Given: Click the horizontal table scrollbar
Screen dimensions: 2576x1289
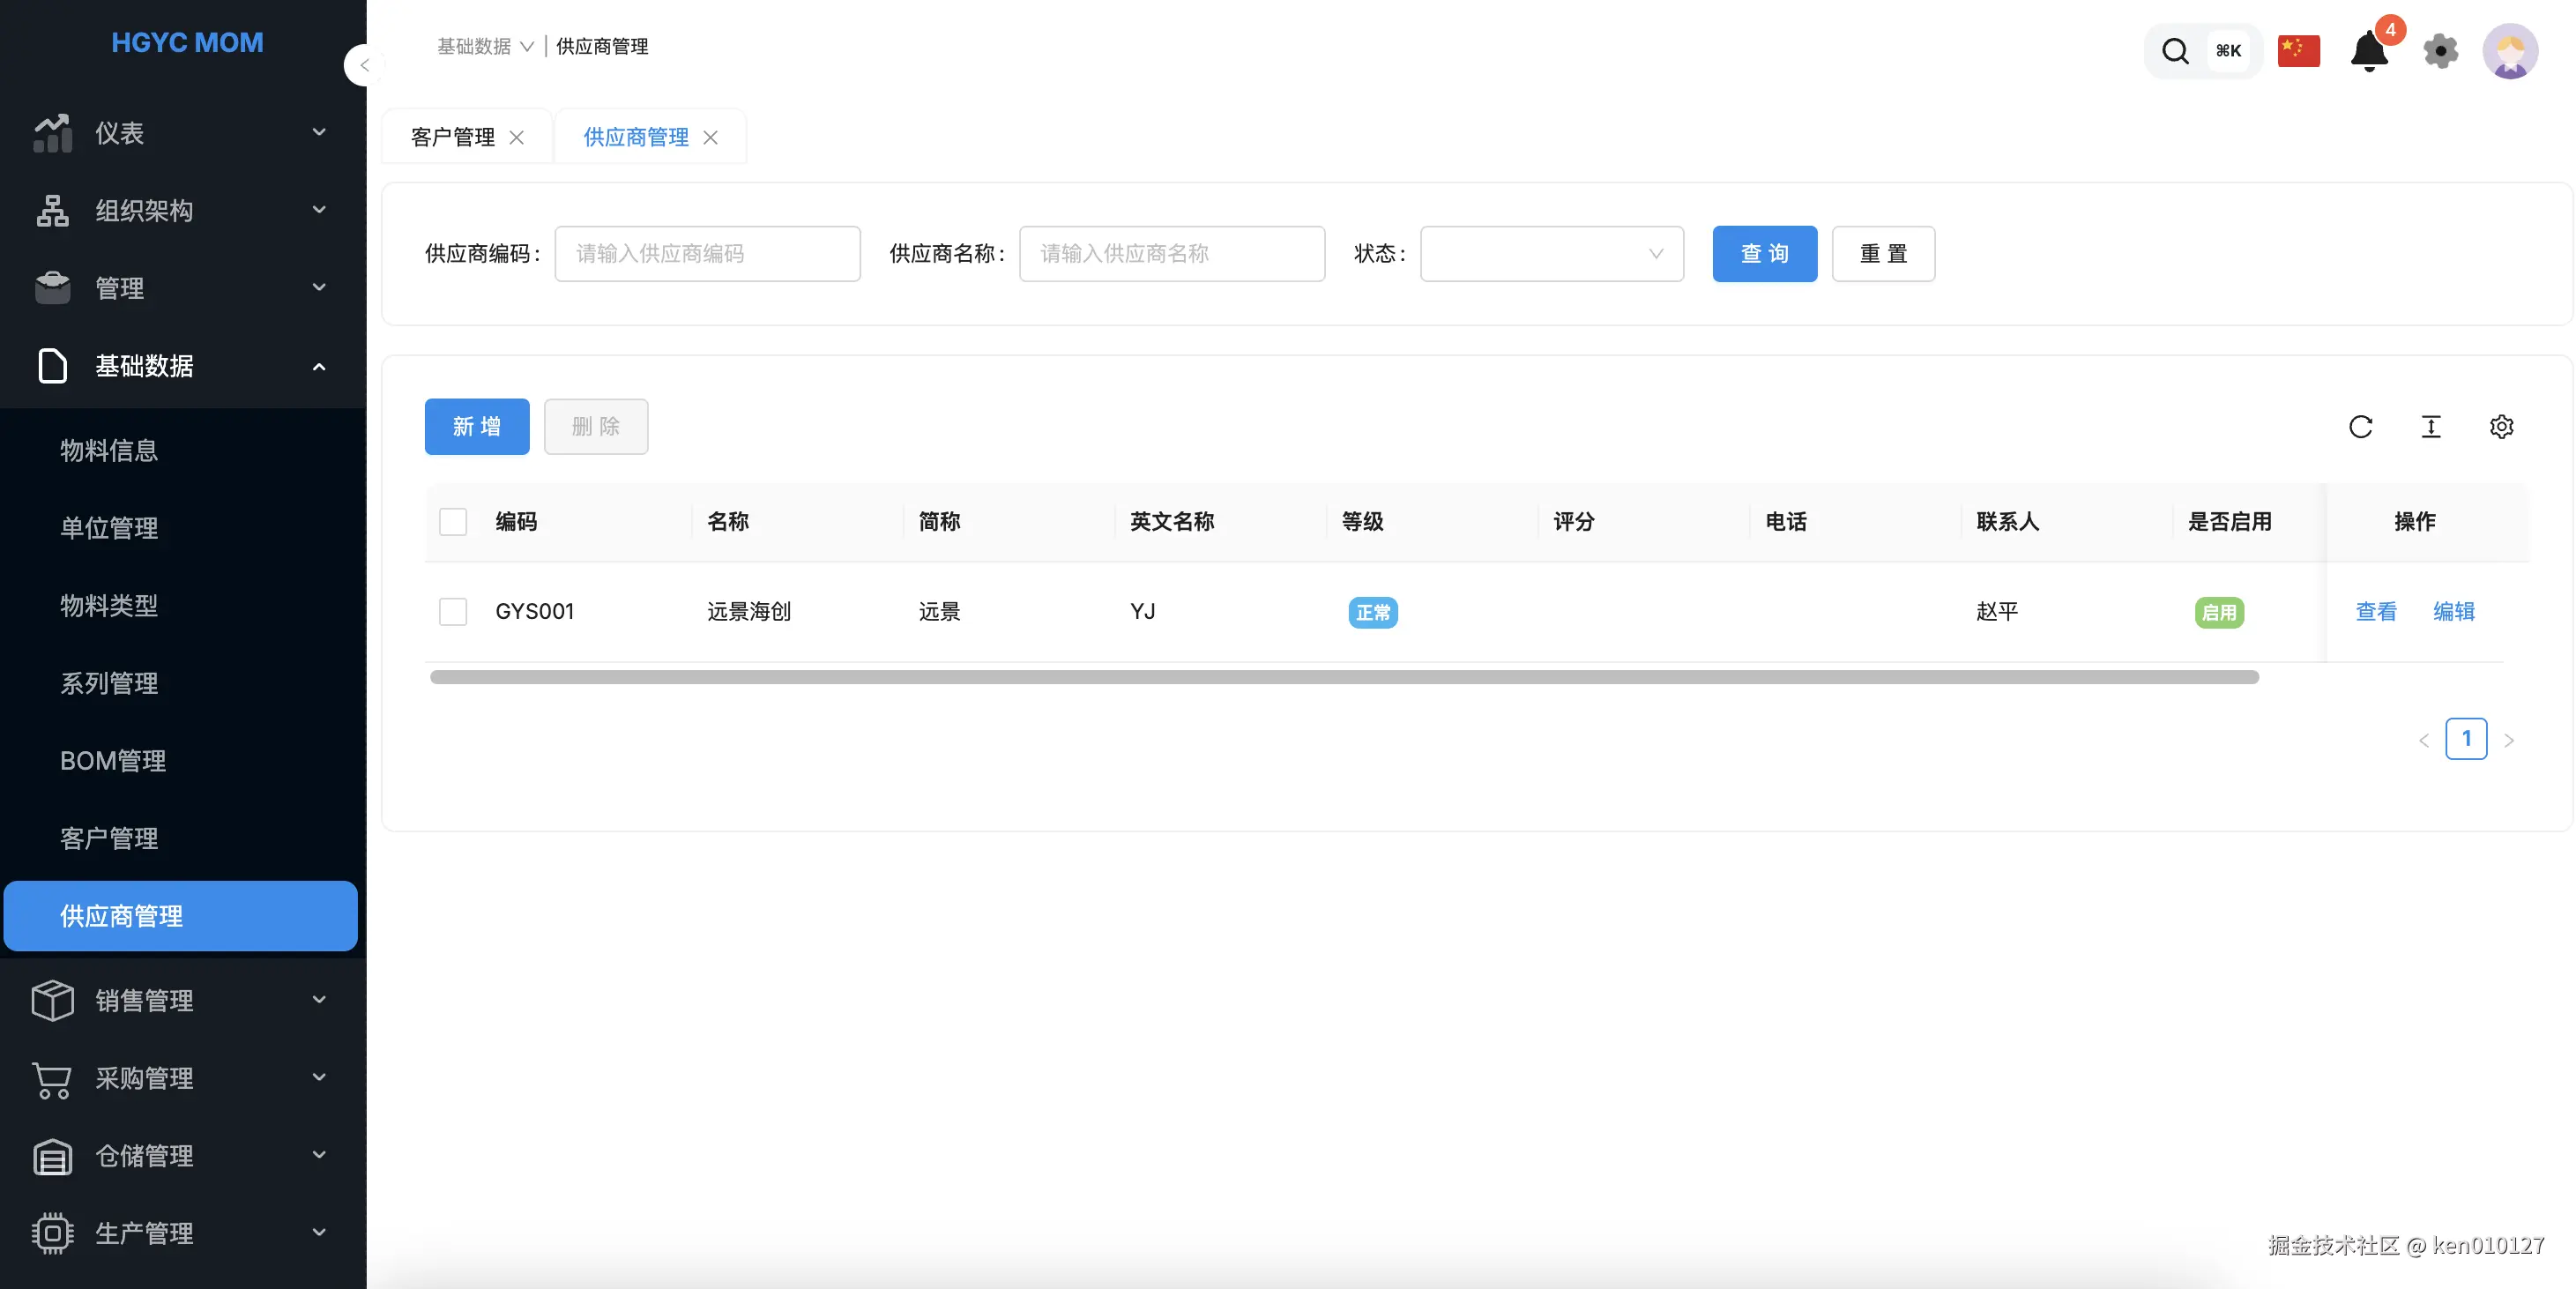Looking at the screenshot, I should pos(1343,678).
